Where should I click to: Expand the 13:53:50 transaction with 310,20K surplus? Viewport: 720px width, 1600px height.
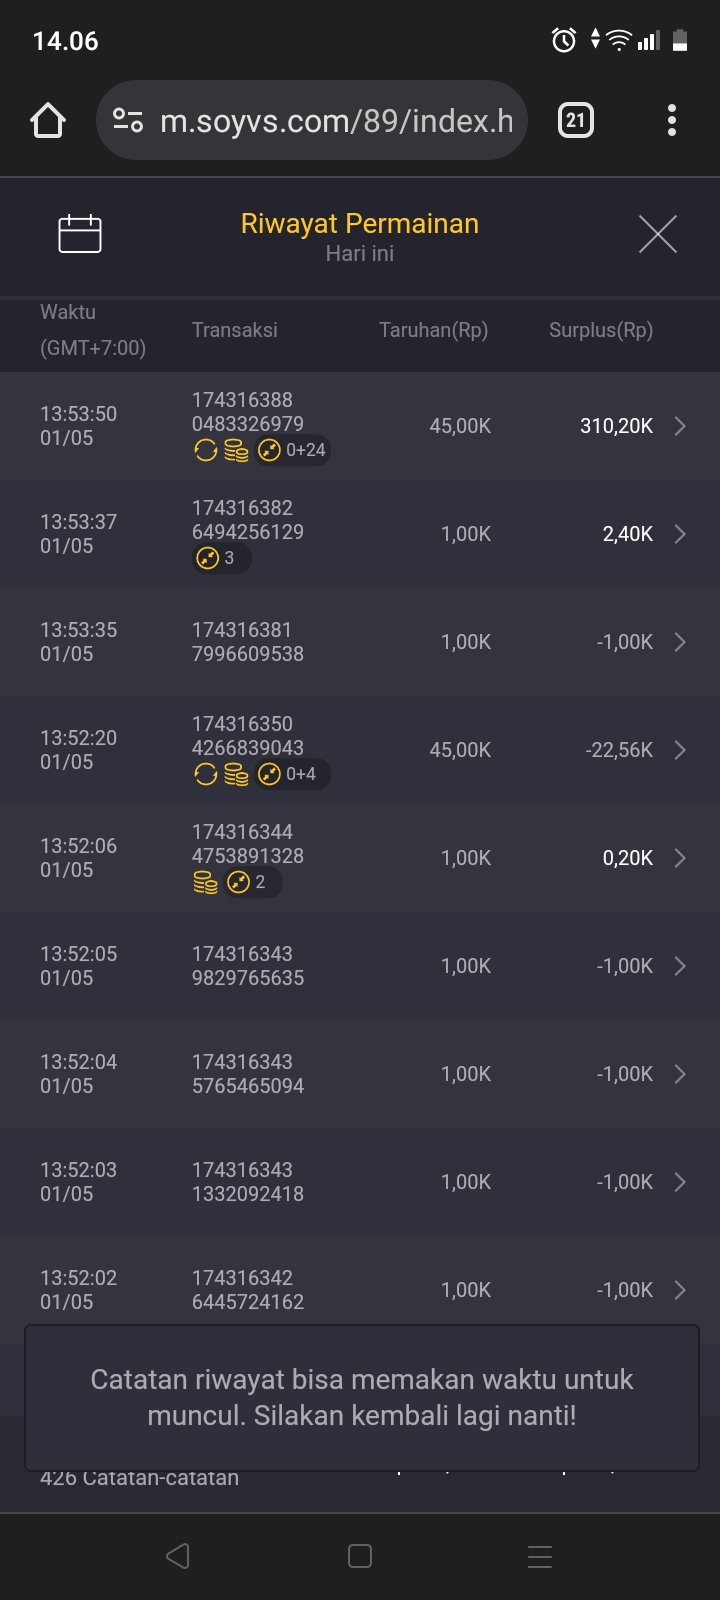pos(680,426)
